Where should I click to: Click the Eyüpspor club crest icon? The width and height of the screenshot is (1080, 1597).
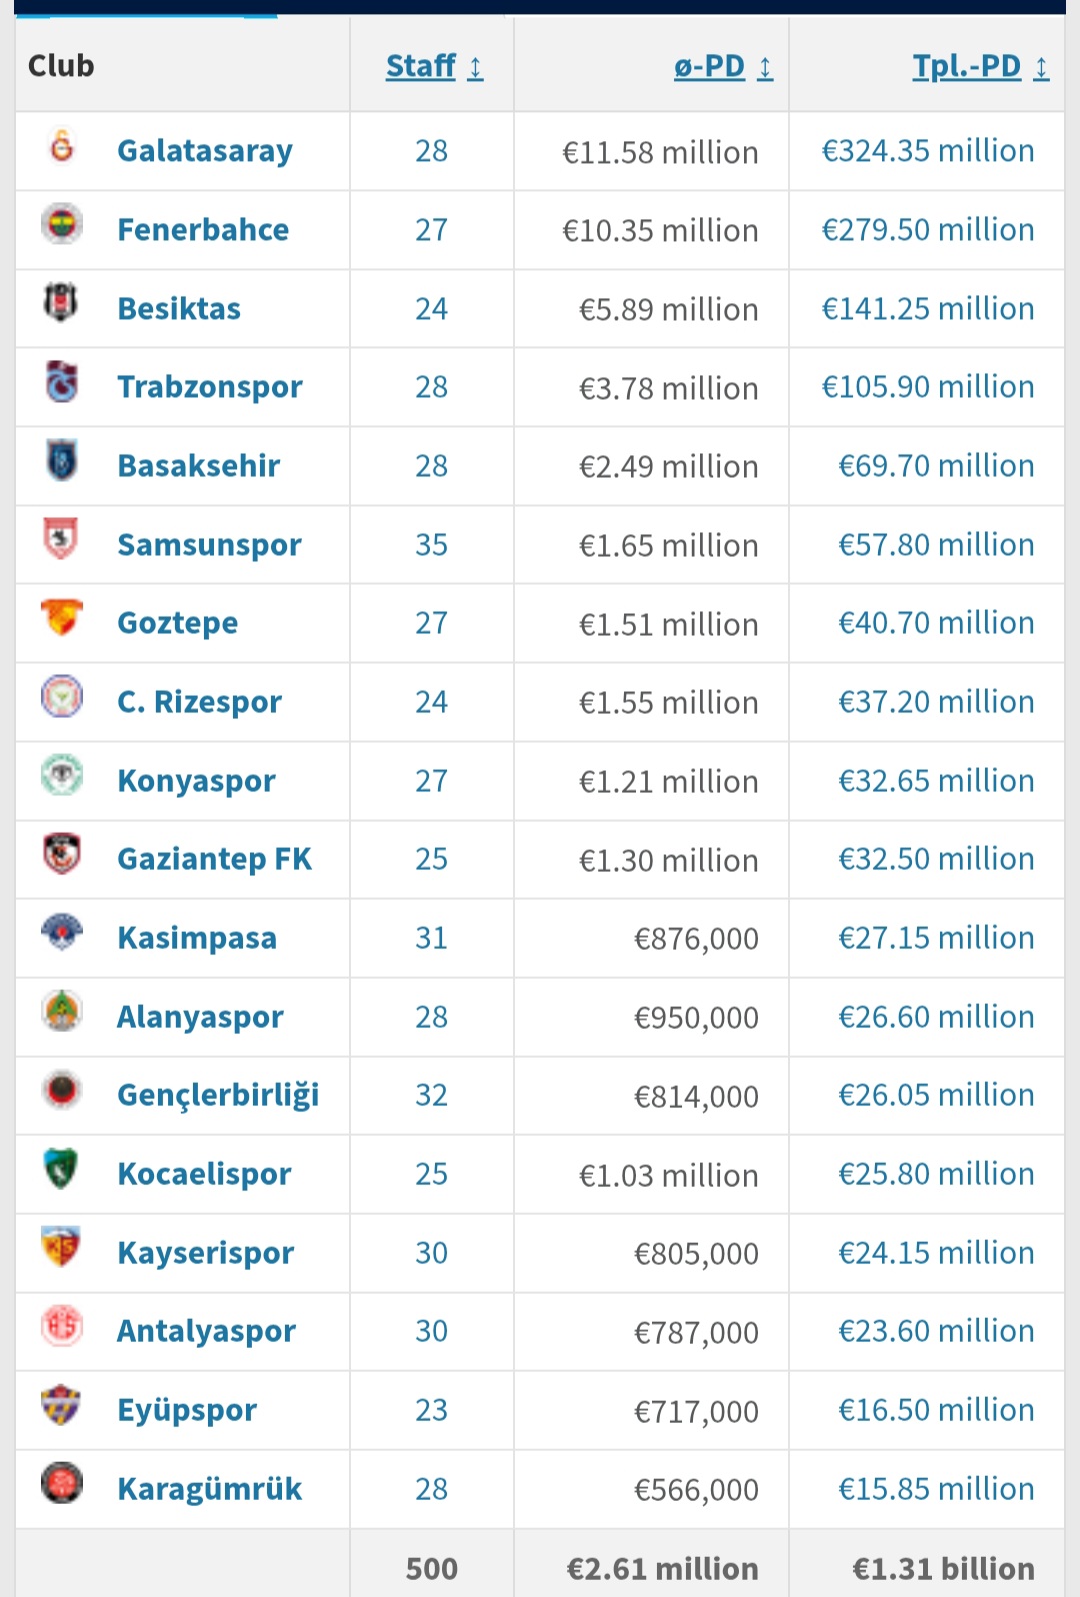(62, 1405)
